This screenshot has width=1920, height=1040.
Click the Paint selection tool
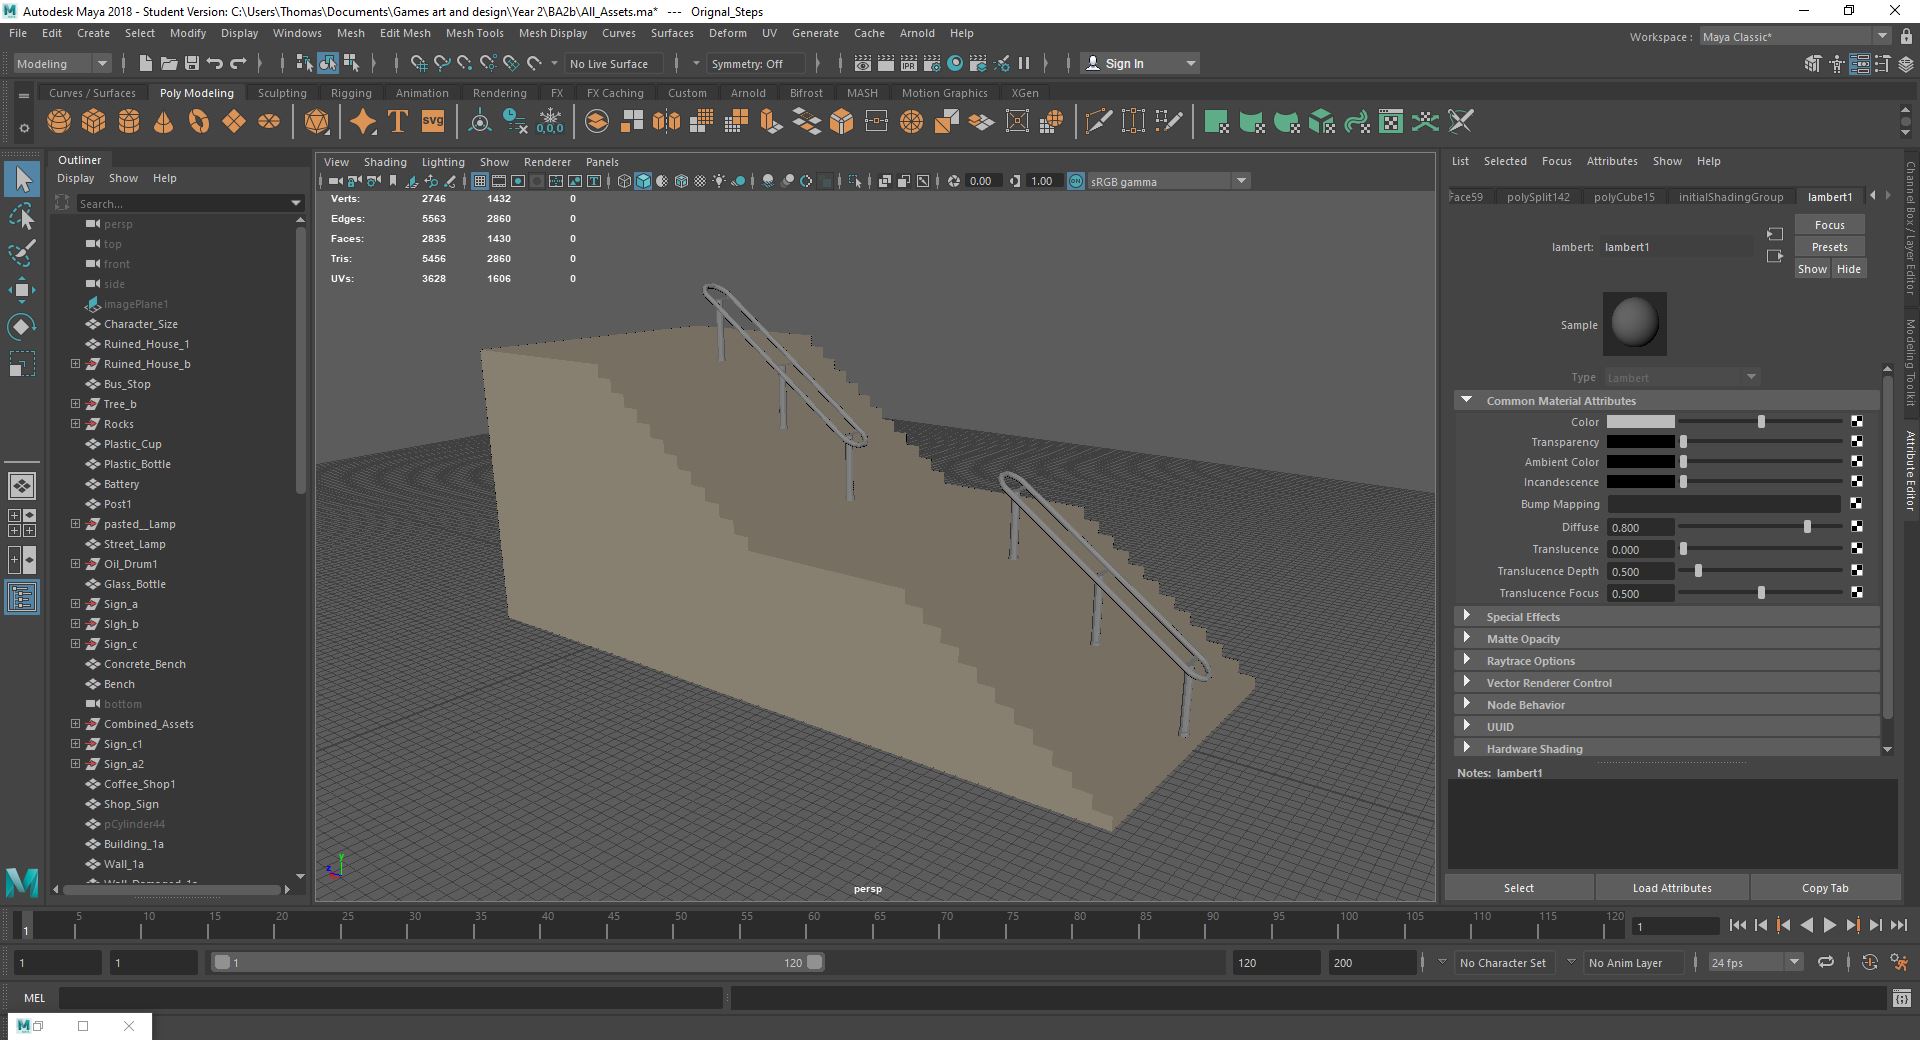coord(22,253)
